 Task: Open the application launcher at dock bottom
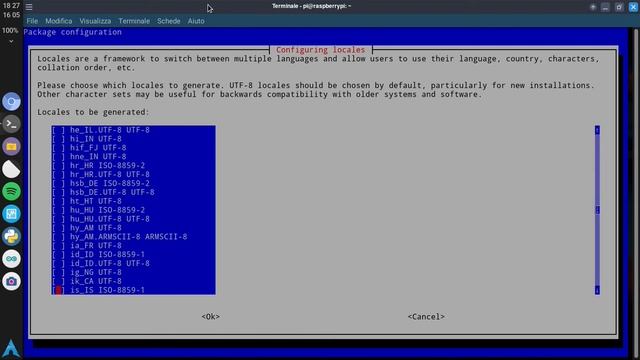point(11,348)
